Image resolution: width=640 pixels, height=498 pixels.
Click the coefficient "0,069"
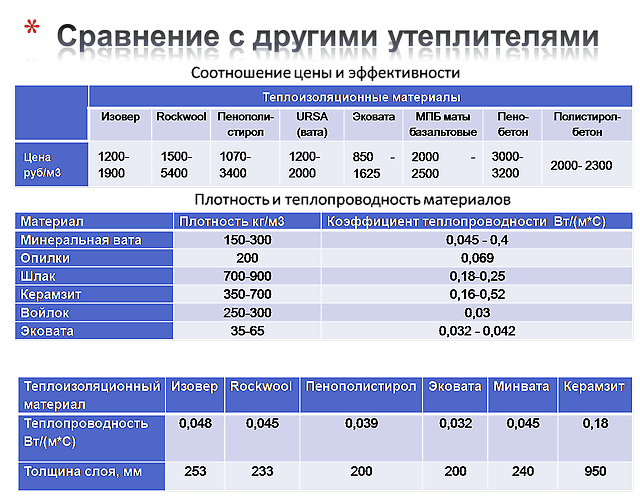pos(477,258)
